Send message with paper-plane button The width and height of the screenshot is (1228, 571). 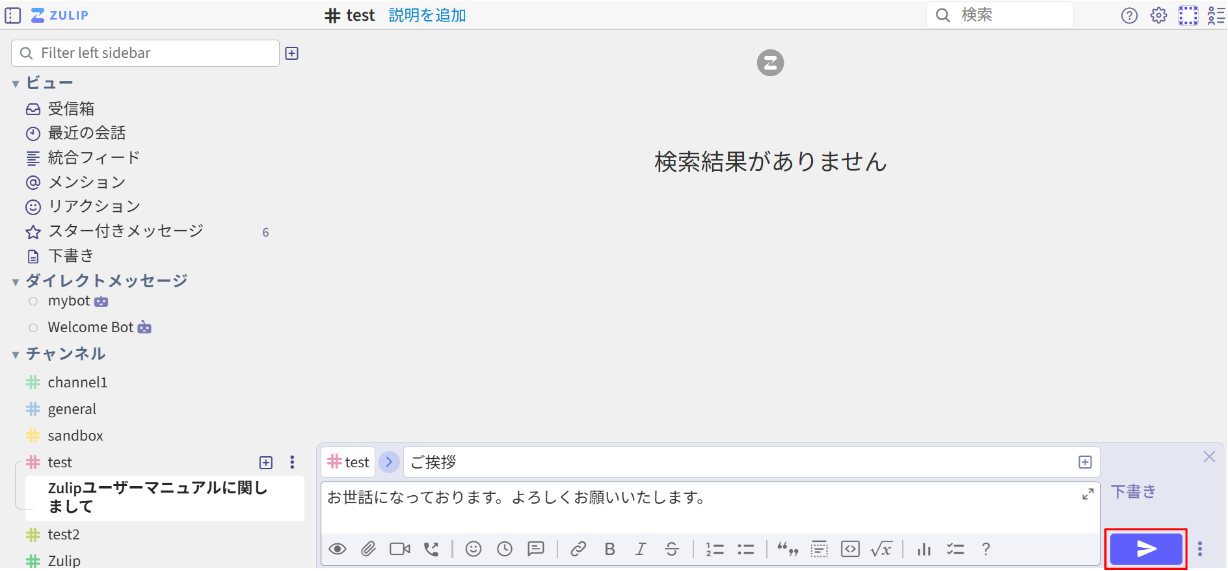point(1146,549)
